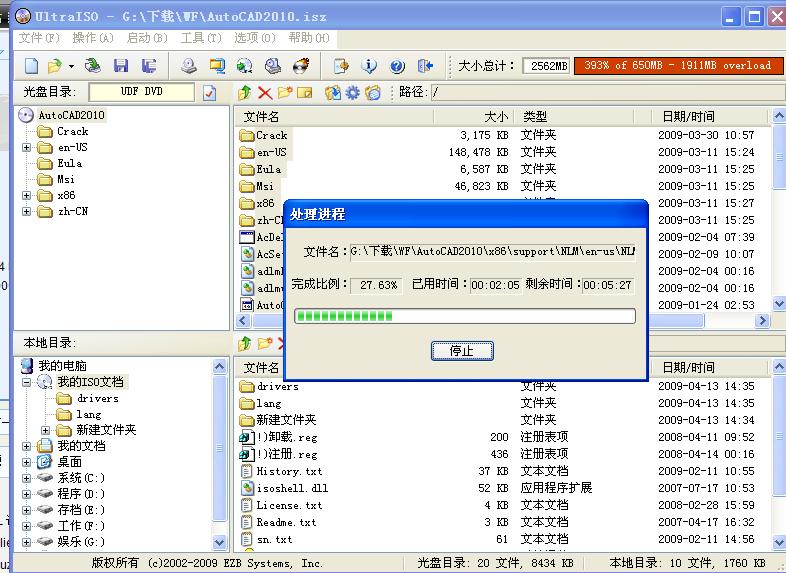Click the local pane New Folder icon

click(265, 343)
